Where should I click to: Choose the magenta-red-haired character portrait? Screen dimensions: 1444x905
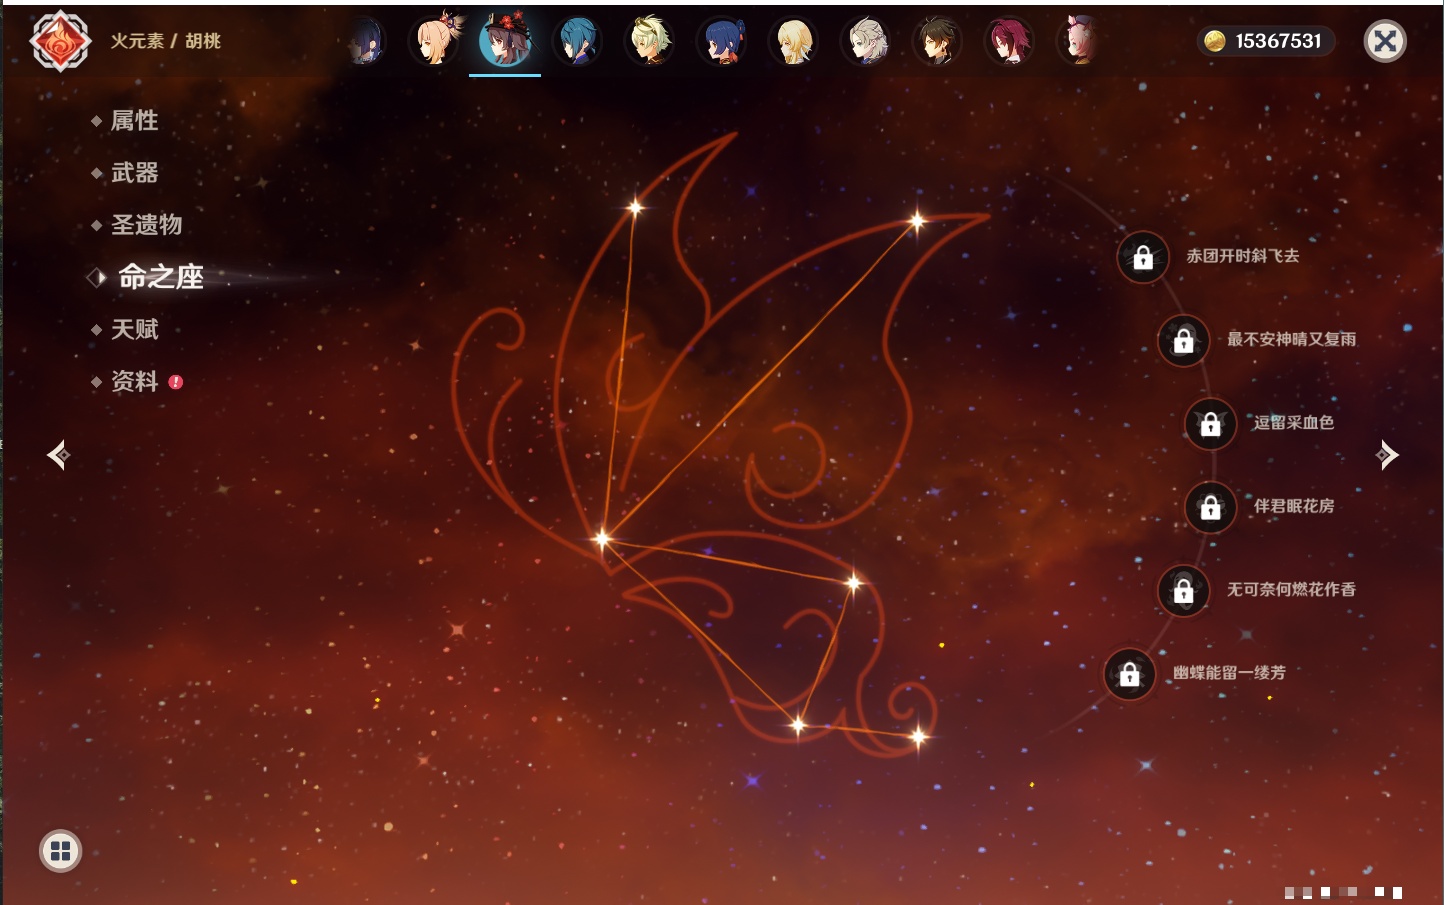[x=1010, y=41]
